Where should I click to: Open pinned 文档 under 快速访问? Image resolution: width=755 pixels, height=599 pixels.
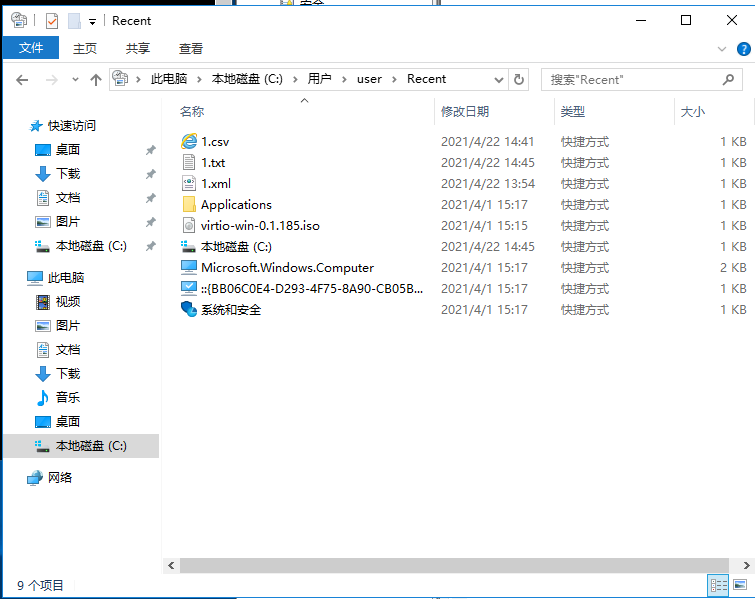[67, 198]
